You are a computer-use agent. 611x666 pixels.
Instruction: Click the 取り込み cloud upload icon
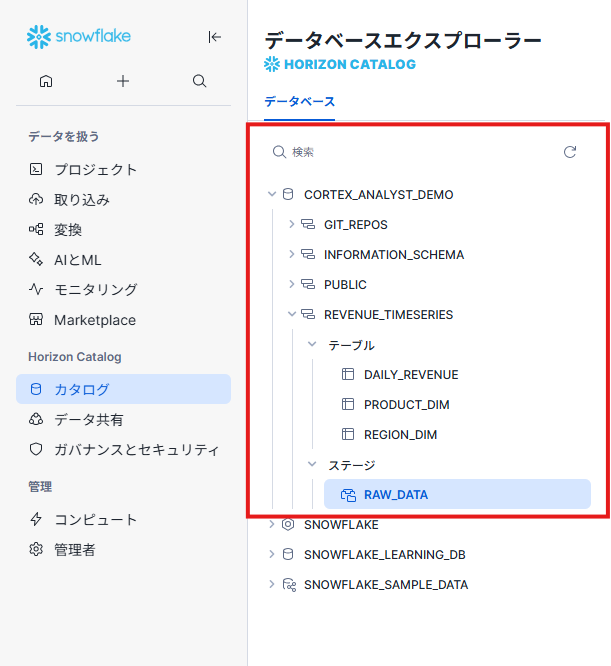[36, 199]
